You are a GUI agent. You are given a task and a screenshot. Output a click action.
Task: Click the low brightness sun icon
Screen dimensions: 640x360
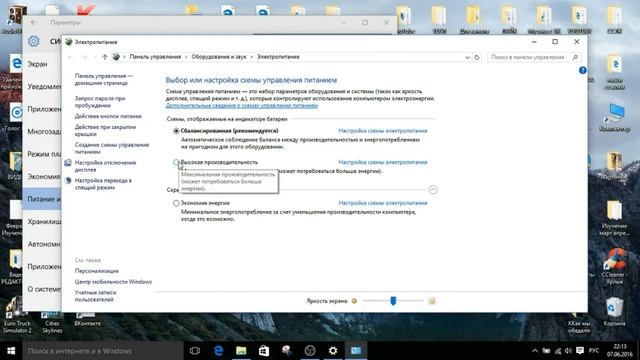point(354,301)
